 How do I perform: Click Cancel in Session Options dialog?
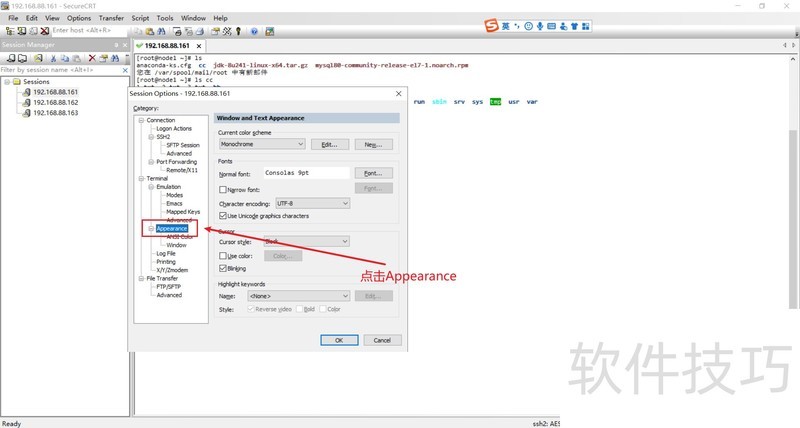click(382, 340)
